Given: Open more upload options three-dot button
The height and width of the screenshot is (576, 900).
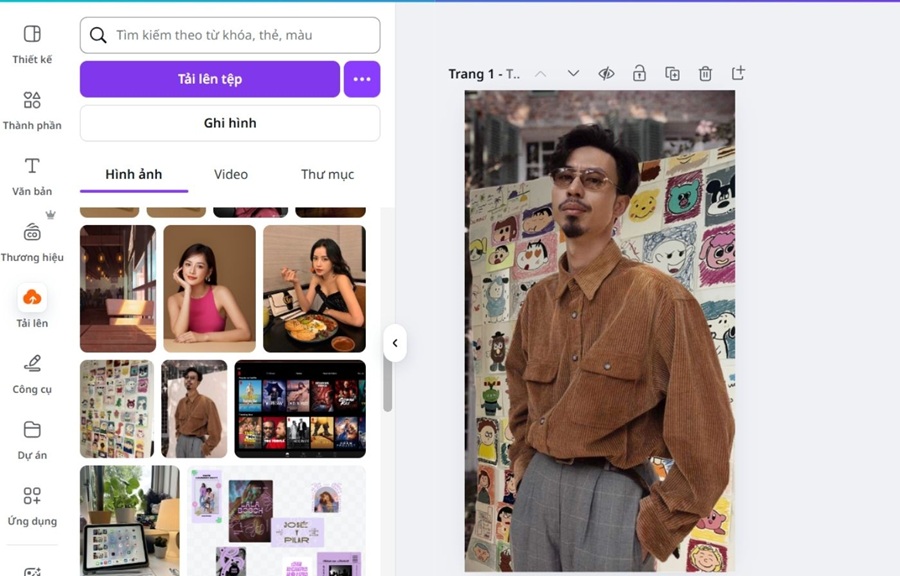Looking at the screenshot, I should tap(362, 79).
